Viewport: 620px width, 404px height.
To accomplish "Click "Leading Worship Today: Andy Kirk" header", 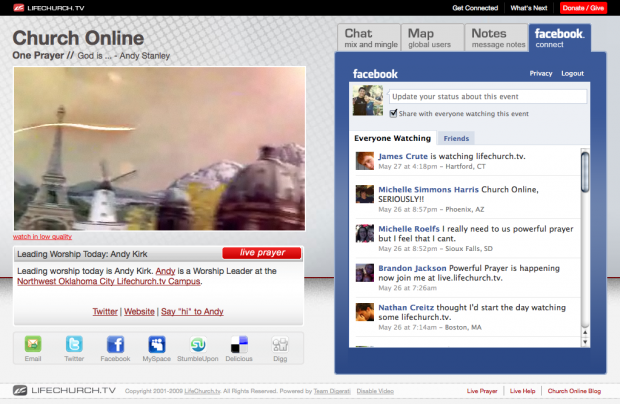I will (x=82, y=254).
